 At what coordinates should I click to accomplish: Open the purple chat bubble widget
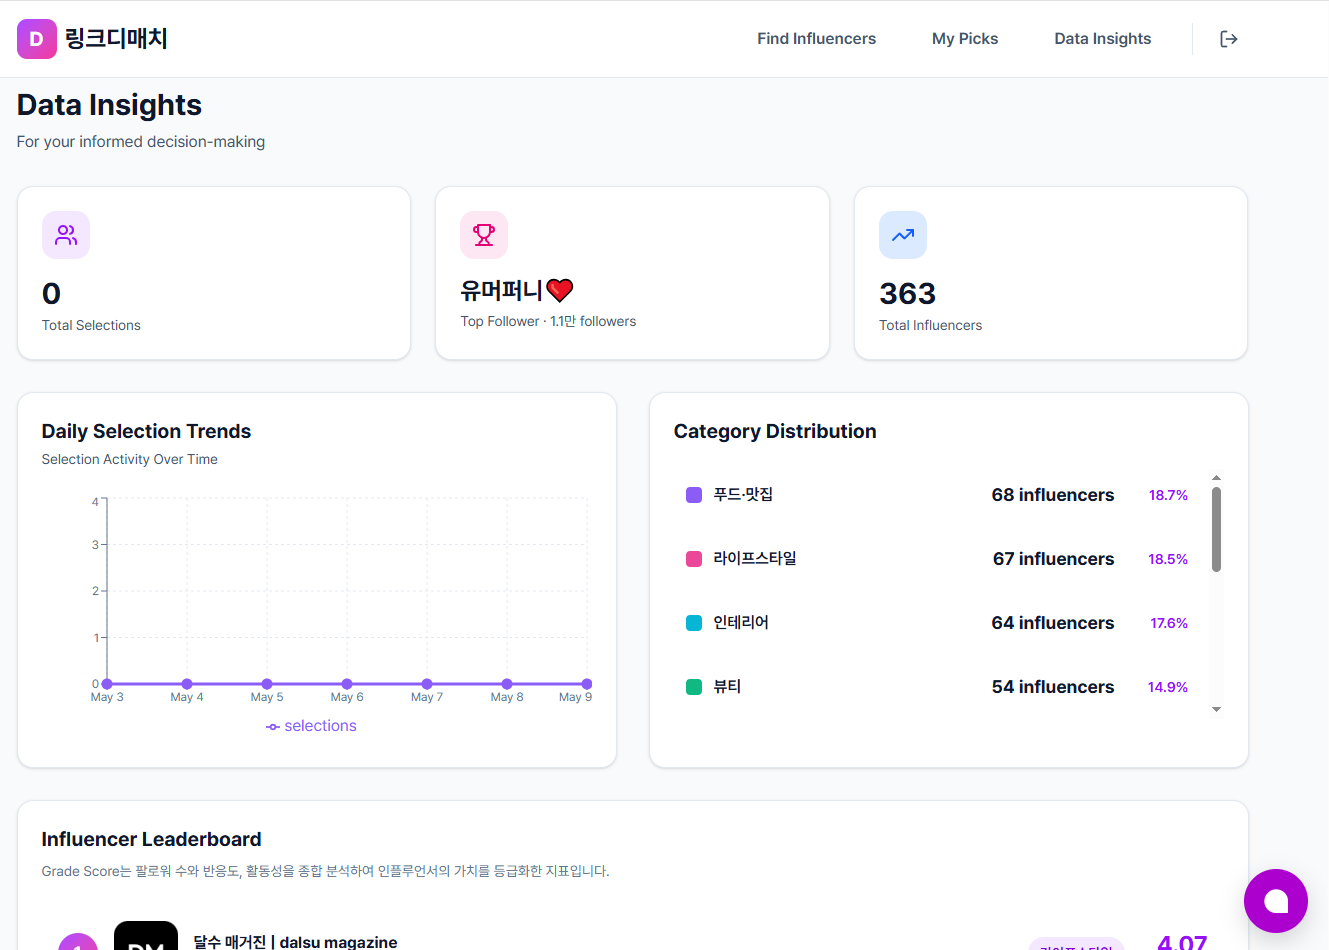click(x=1276, y=901)
